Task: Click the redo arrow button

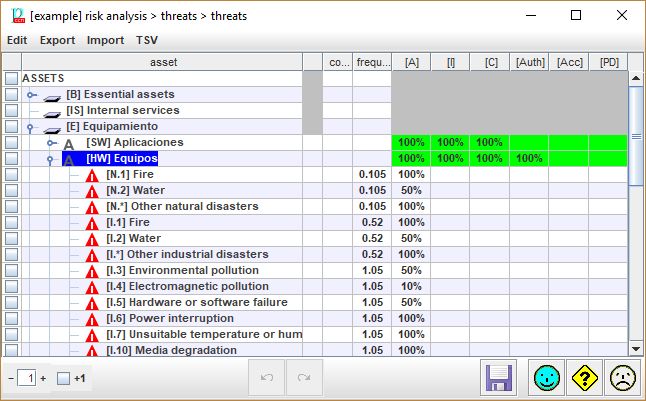Action: [304, 379]
